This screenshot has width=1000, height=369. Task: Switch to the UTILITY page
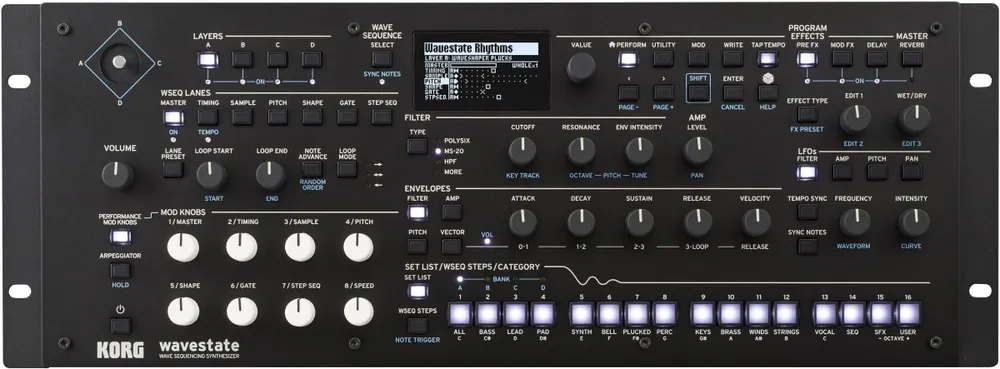(663, 59)
